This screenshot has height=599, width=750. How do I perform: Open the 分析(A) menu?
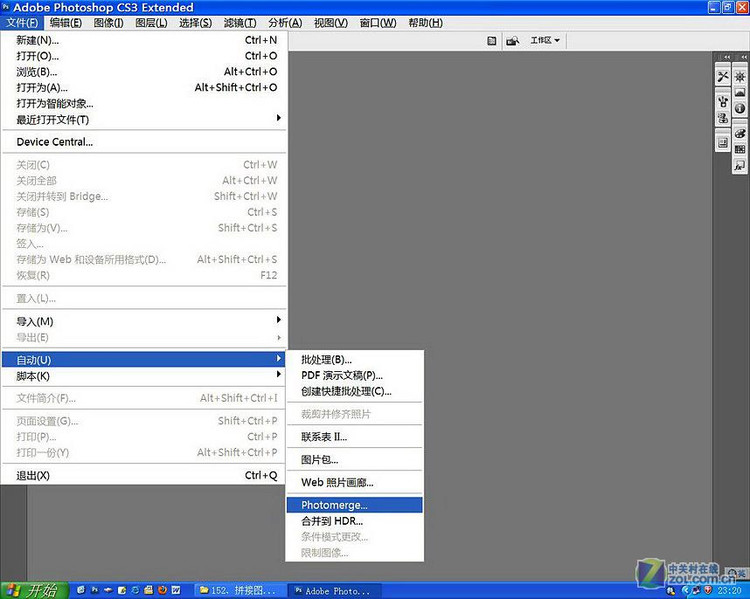pos(285,22)
